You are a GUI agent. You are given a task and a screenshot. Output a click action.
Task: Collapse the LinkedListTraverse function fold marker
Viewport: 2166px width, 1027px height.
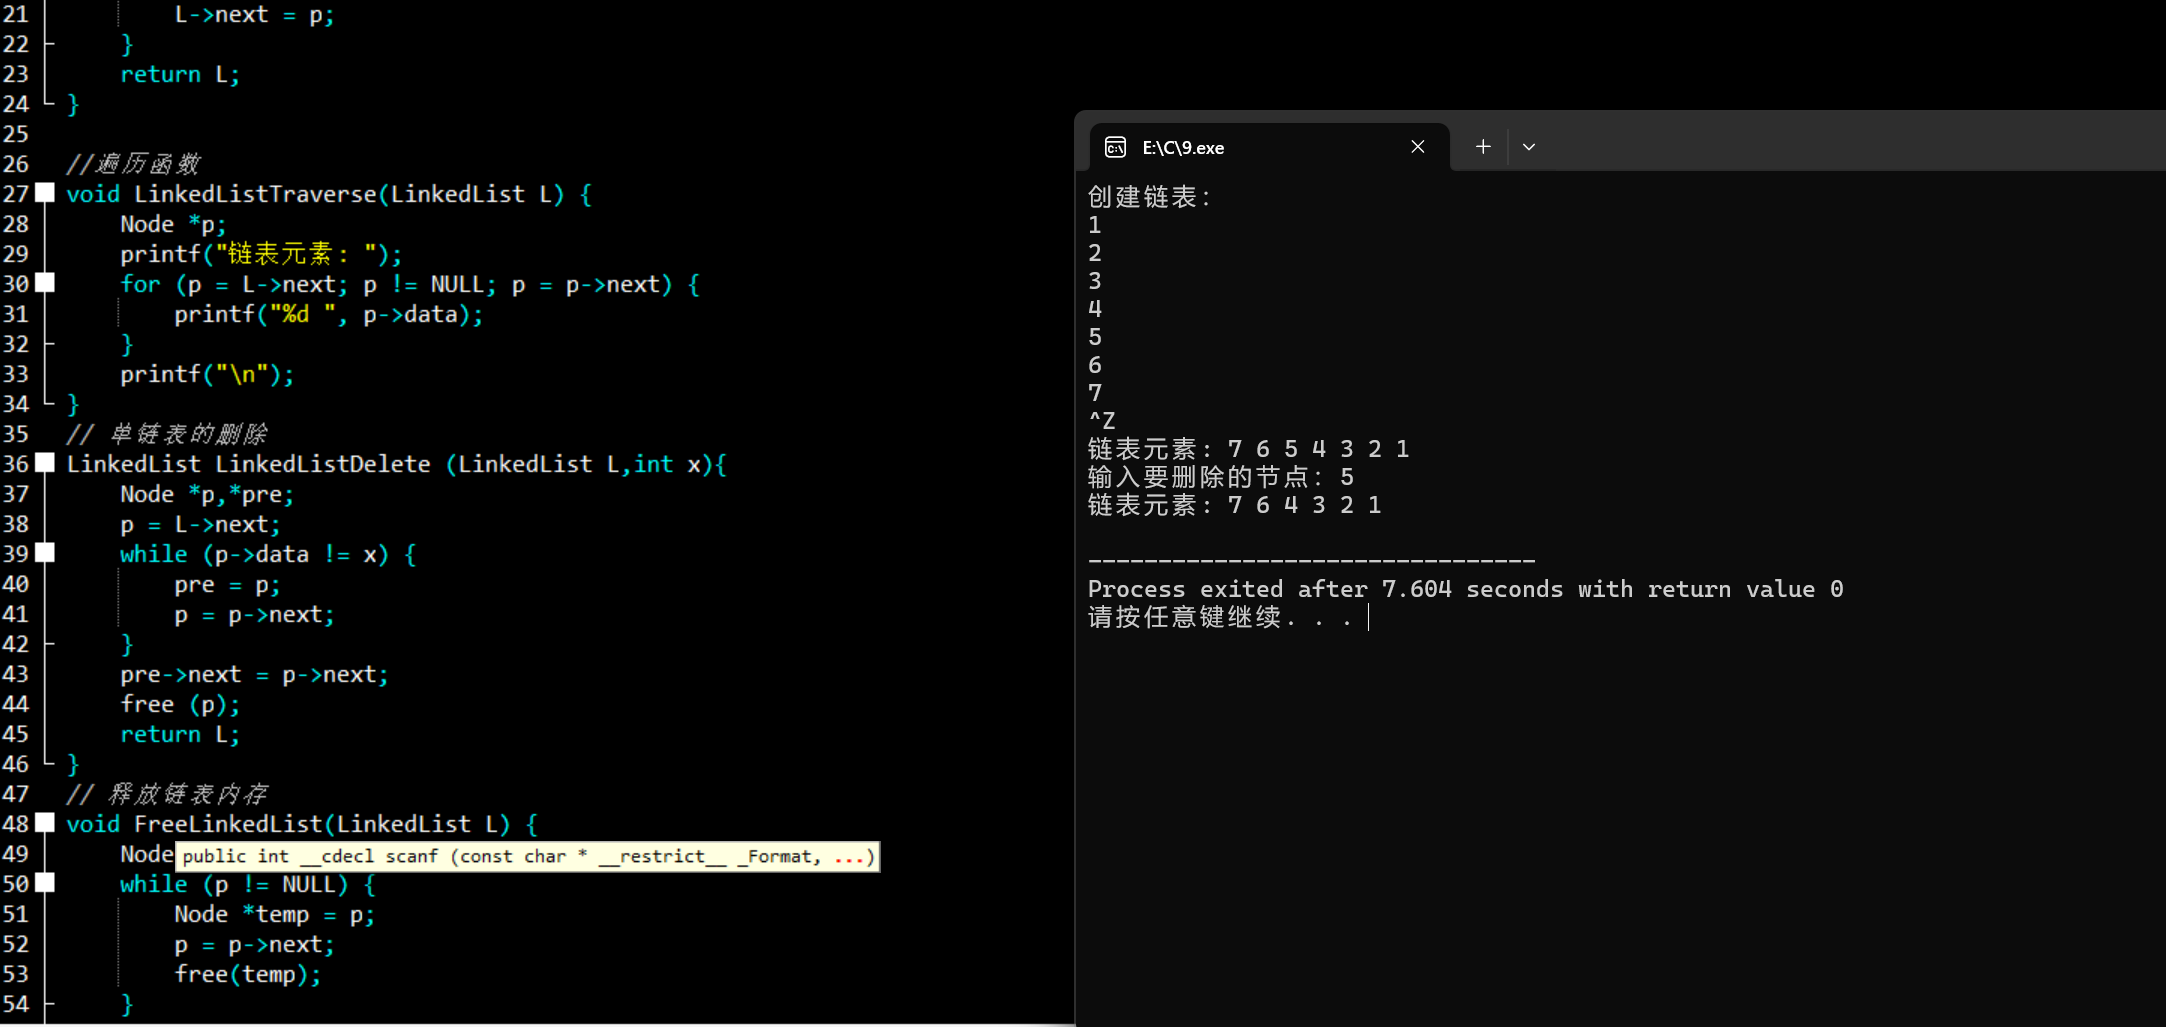click(45, 193)
